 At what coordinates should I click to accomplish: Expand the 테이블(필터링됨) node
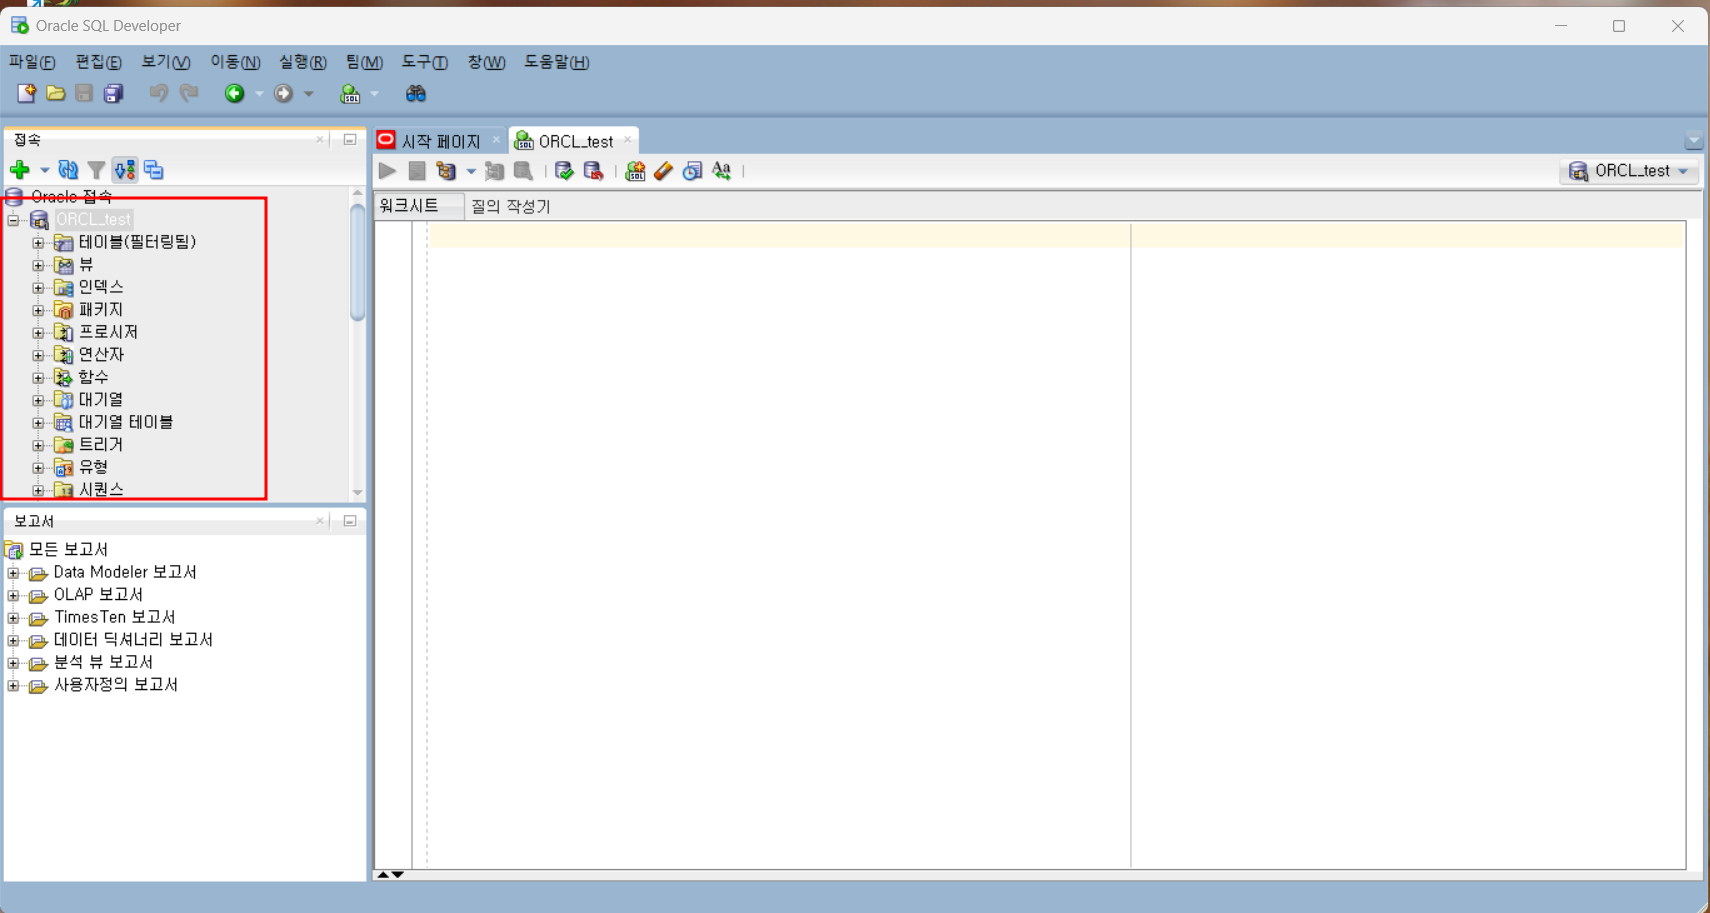coord(38,242)
